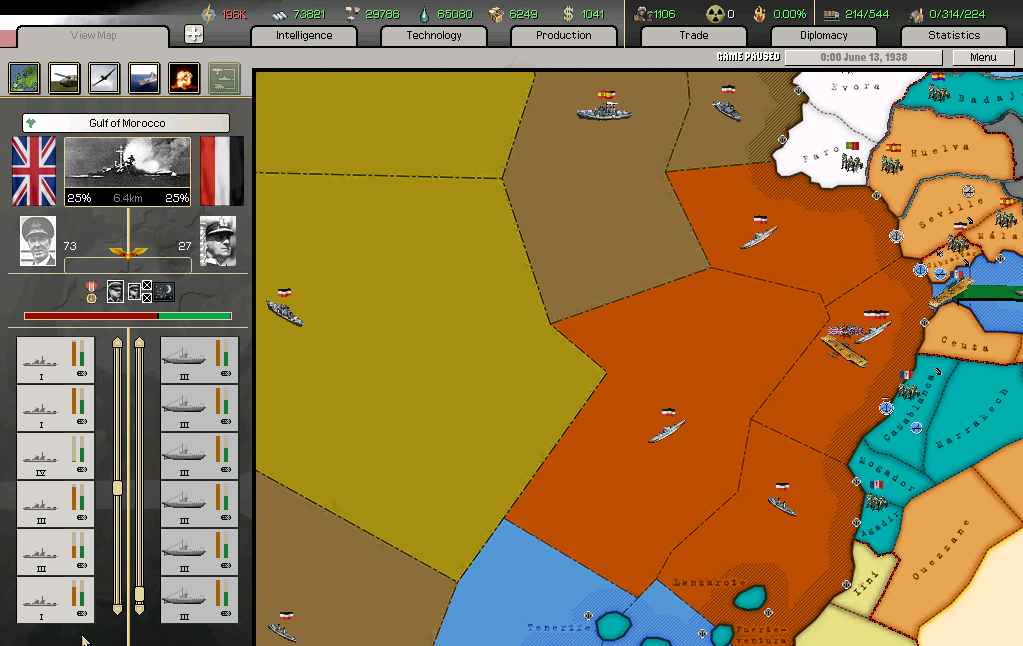Switch to the Technology tab
Image resolution: width=1023 pixels, height=646 pixels.
point(434,35)
